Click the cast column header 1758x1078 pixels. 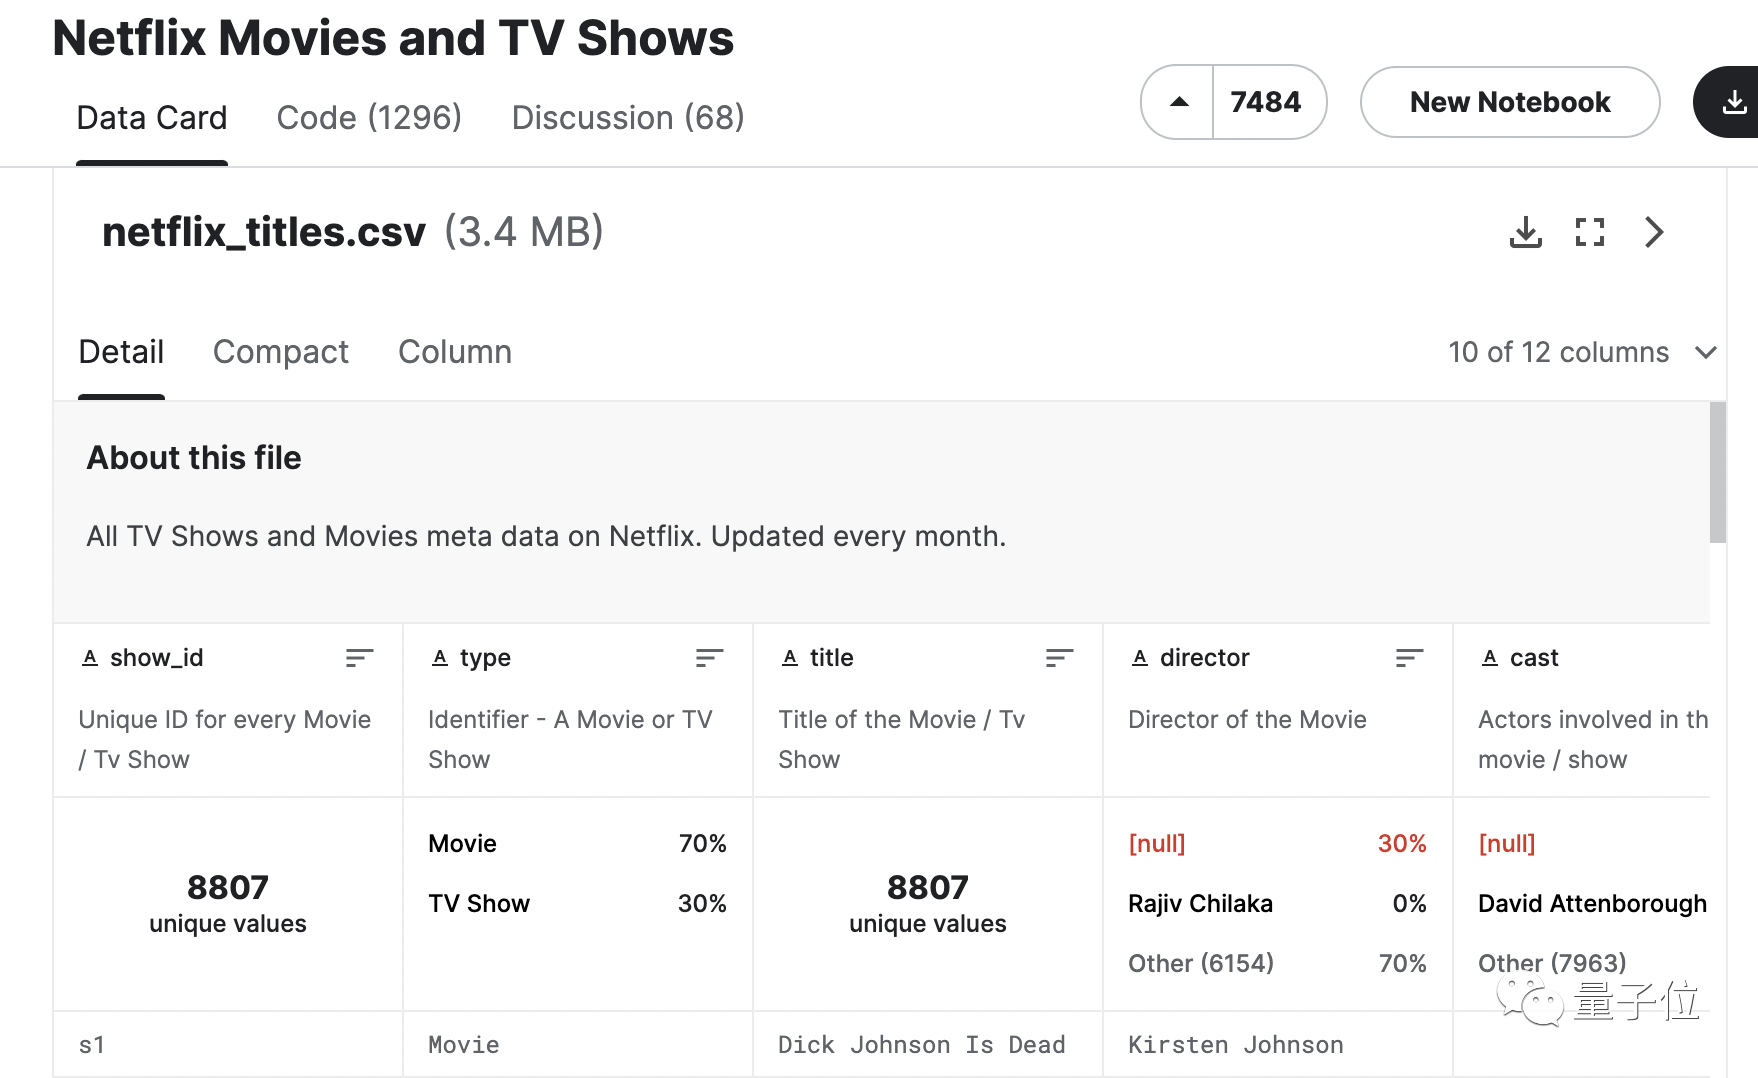point(1534,658)
